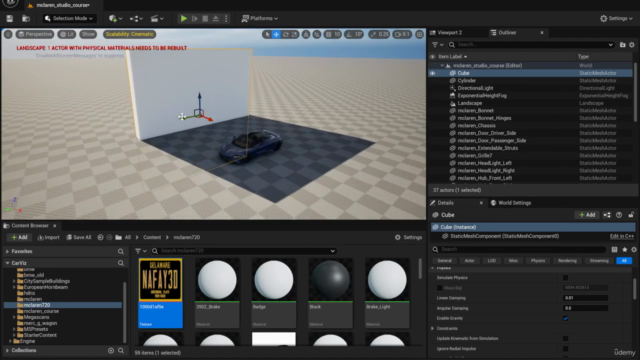Screen dimensions: 640x360
Task: Select the General filter tab in Details
Action: (444, 260)
